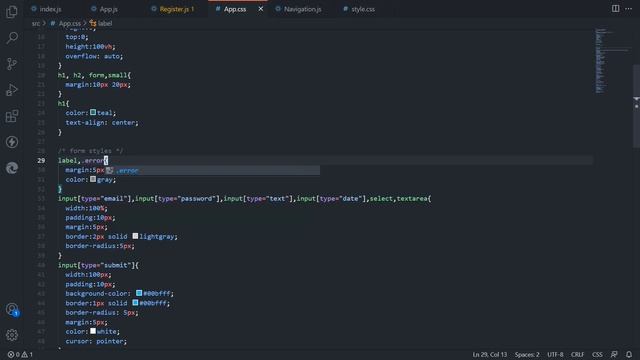Open the Extensions view

pos(12,116)
